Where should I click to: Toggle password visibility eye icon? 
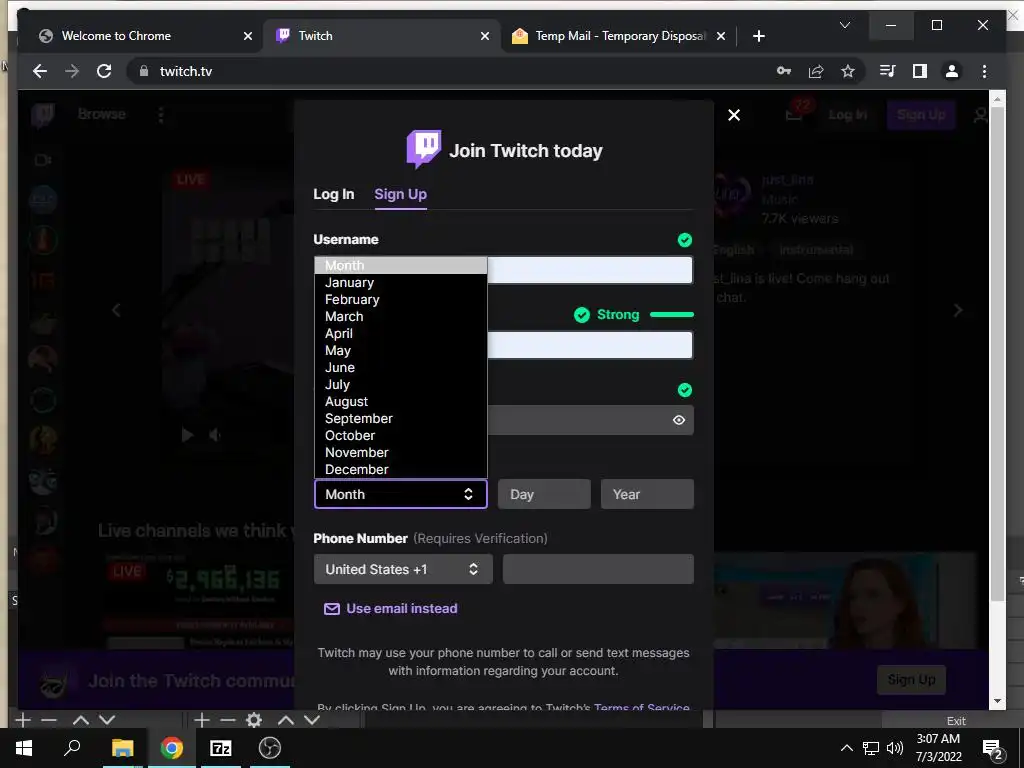tap(679, 420)
